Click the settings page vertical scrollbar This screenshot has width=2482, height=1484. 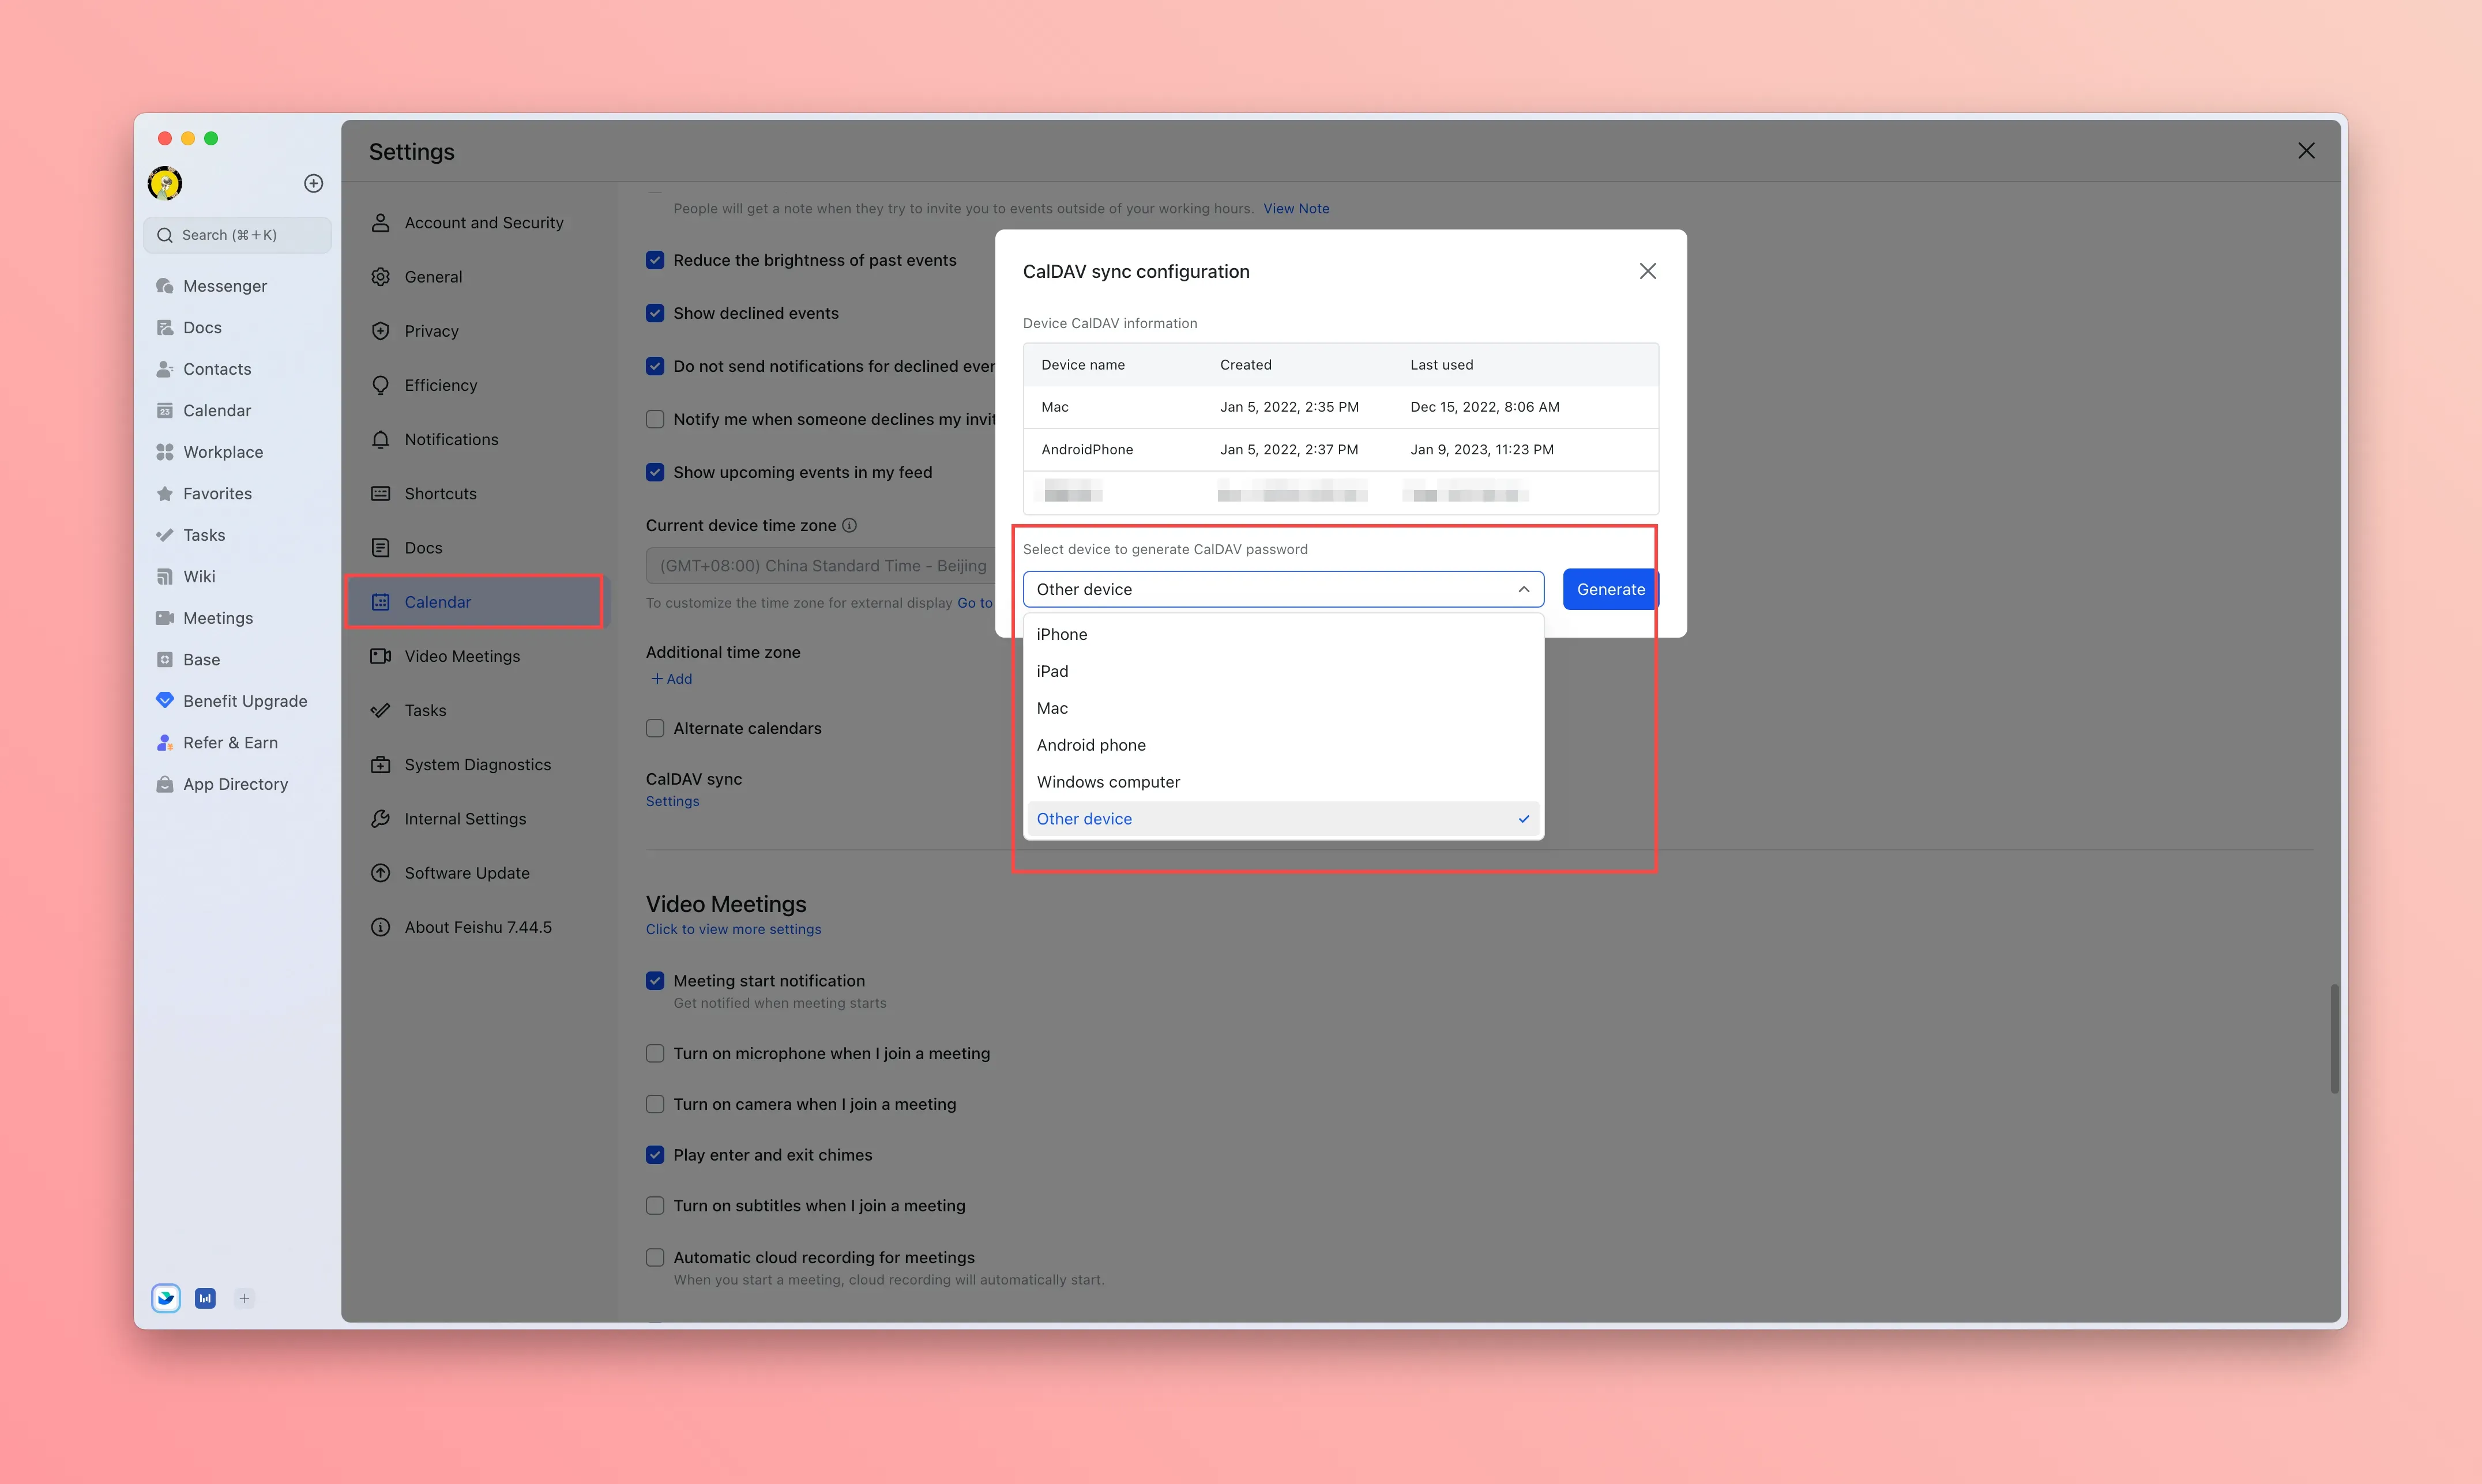click(x=2334, y=1040)
